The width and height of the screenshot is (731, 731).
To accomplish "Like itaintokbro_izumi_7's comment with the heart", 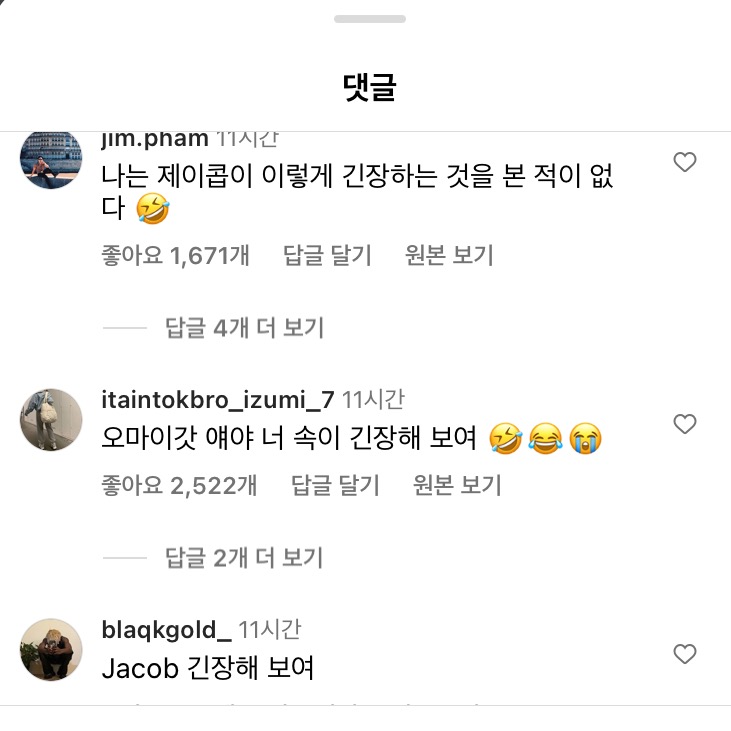I will [x=684, y=425].
